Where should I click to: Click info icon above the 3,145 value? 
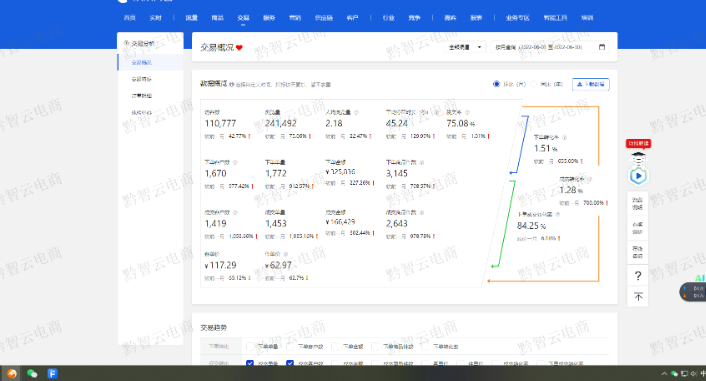point(422,162)
